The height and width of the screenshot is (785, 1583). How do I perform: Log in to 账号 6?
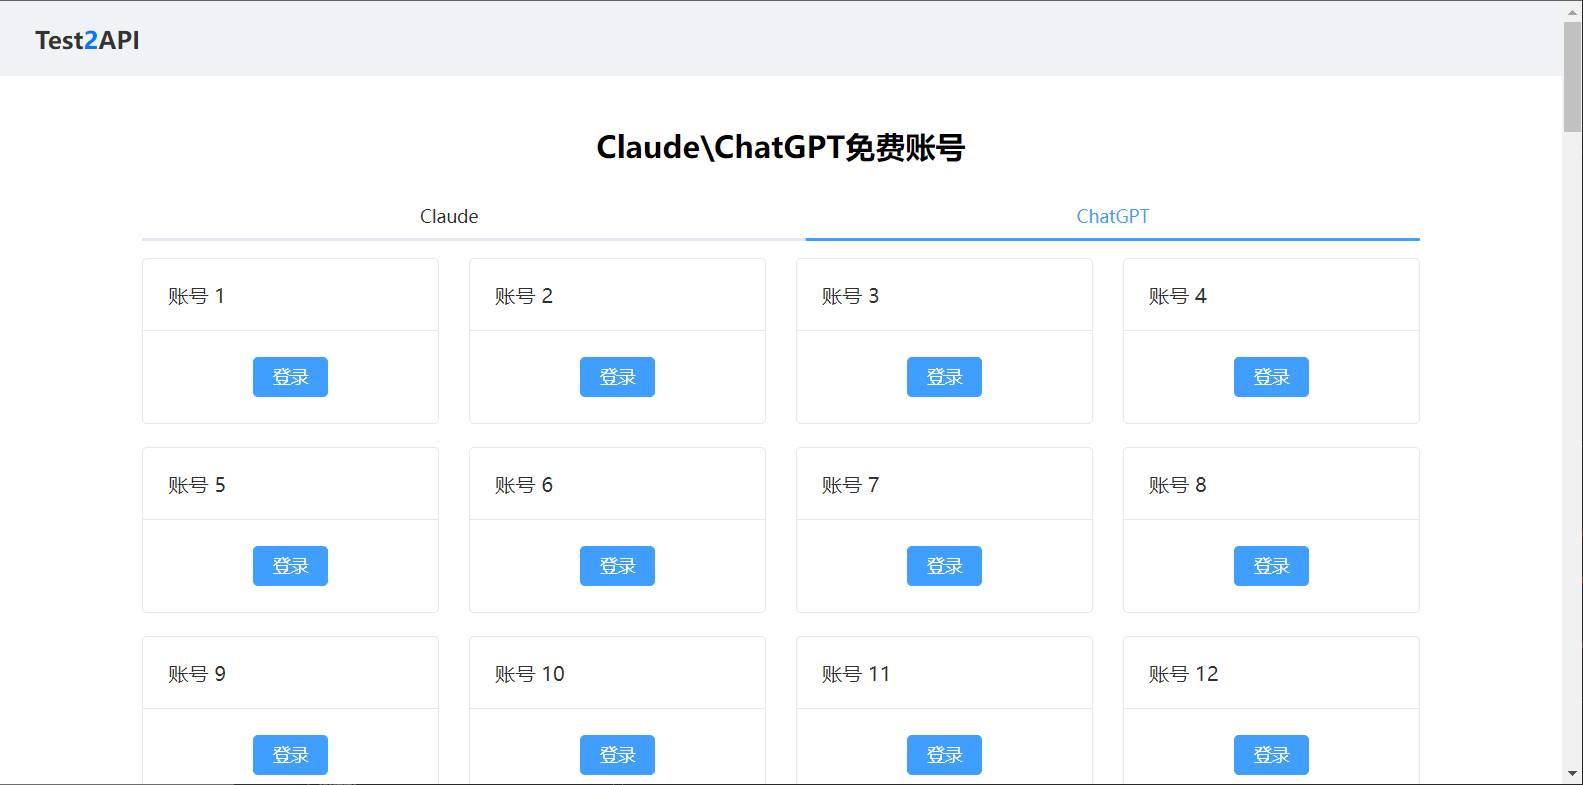point(617,566)
